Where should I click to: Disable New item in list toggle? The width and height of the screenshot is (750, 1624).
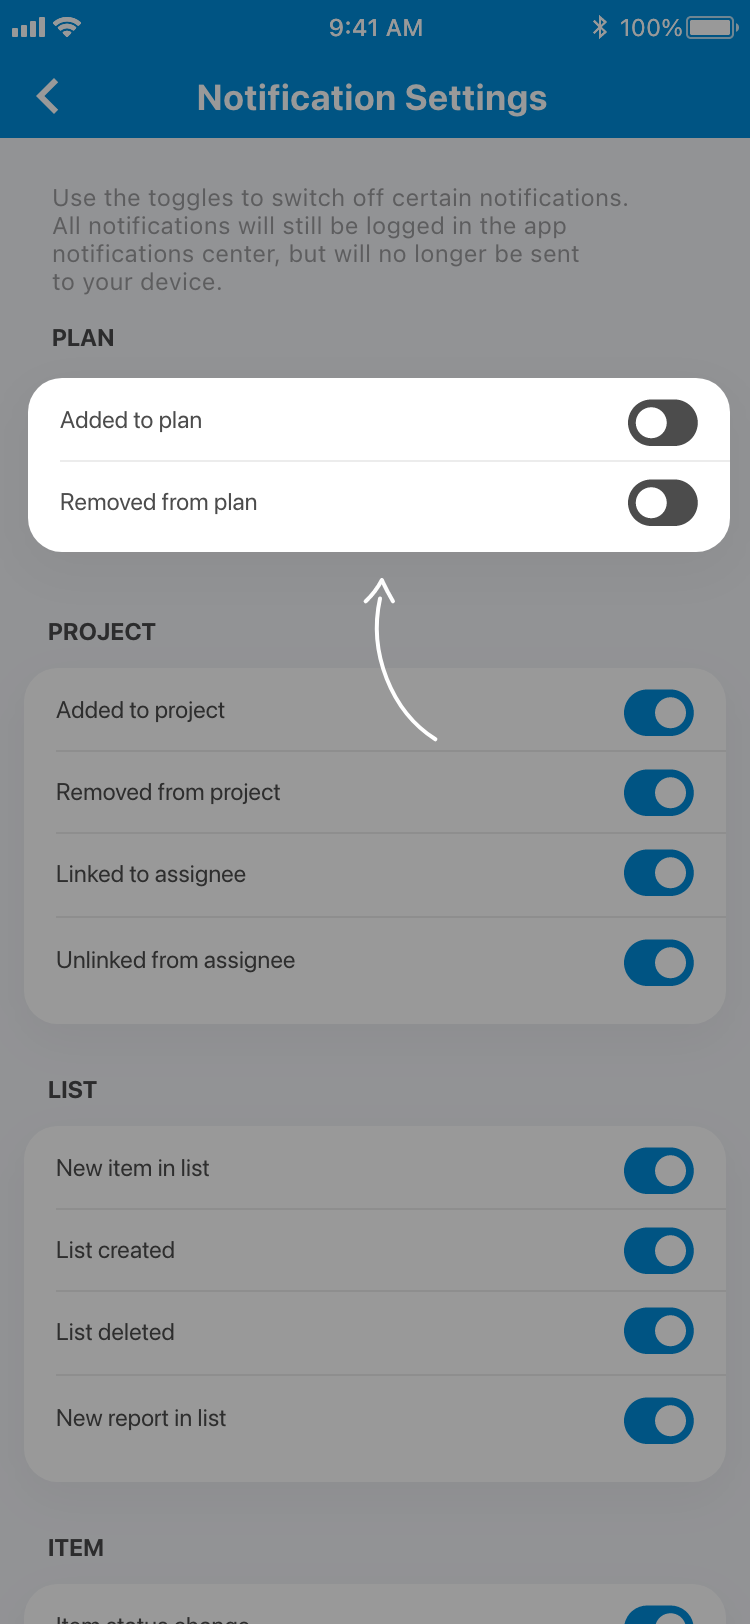(x=658, y=1171)
